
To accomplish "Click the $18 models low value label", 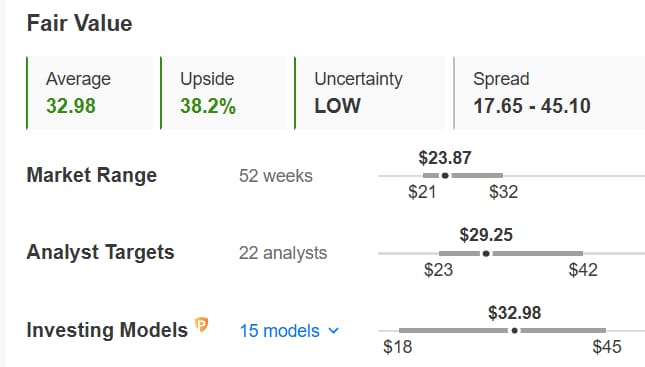I will click(x=397, y=347).
